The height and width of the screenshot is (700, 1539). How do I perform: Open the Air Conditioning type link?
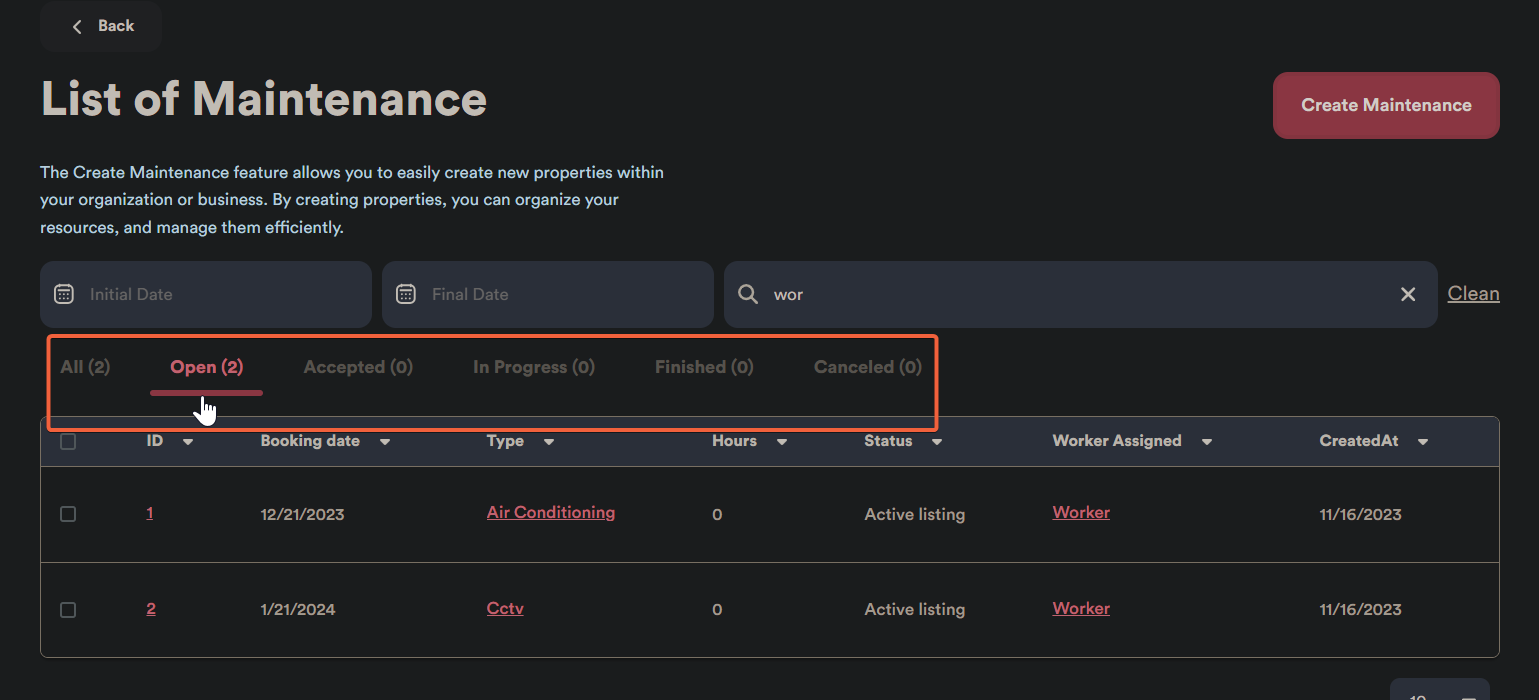(x=551, y=512)
